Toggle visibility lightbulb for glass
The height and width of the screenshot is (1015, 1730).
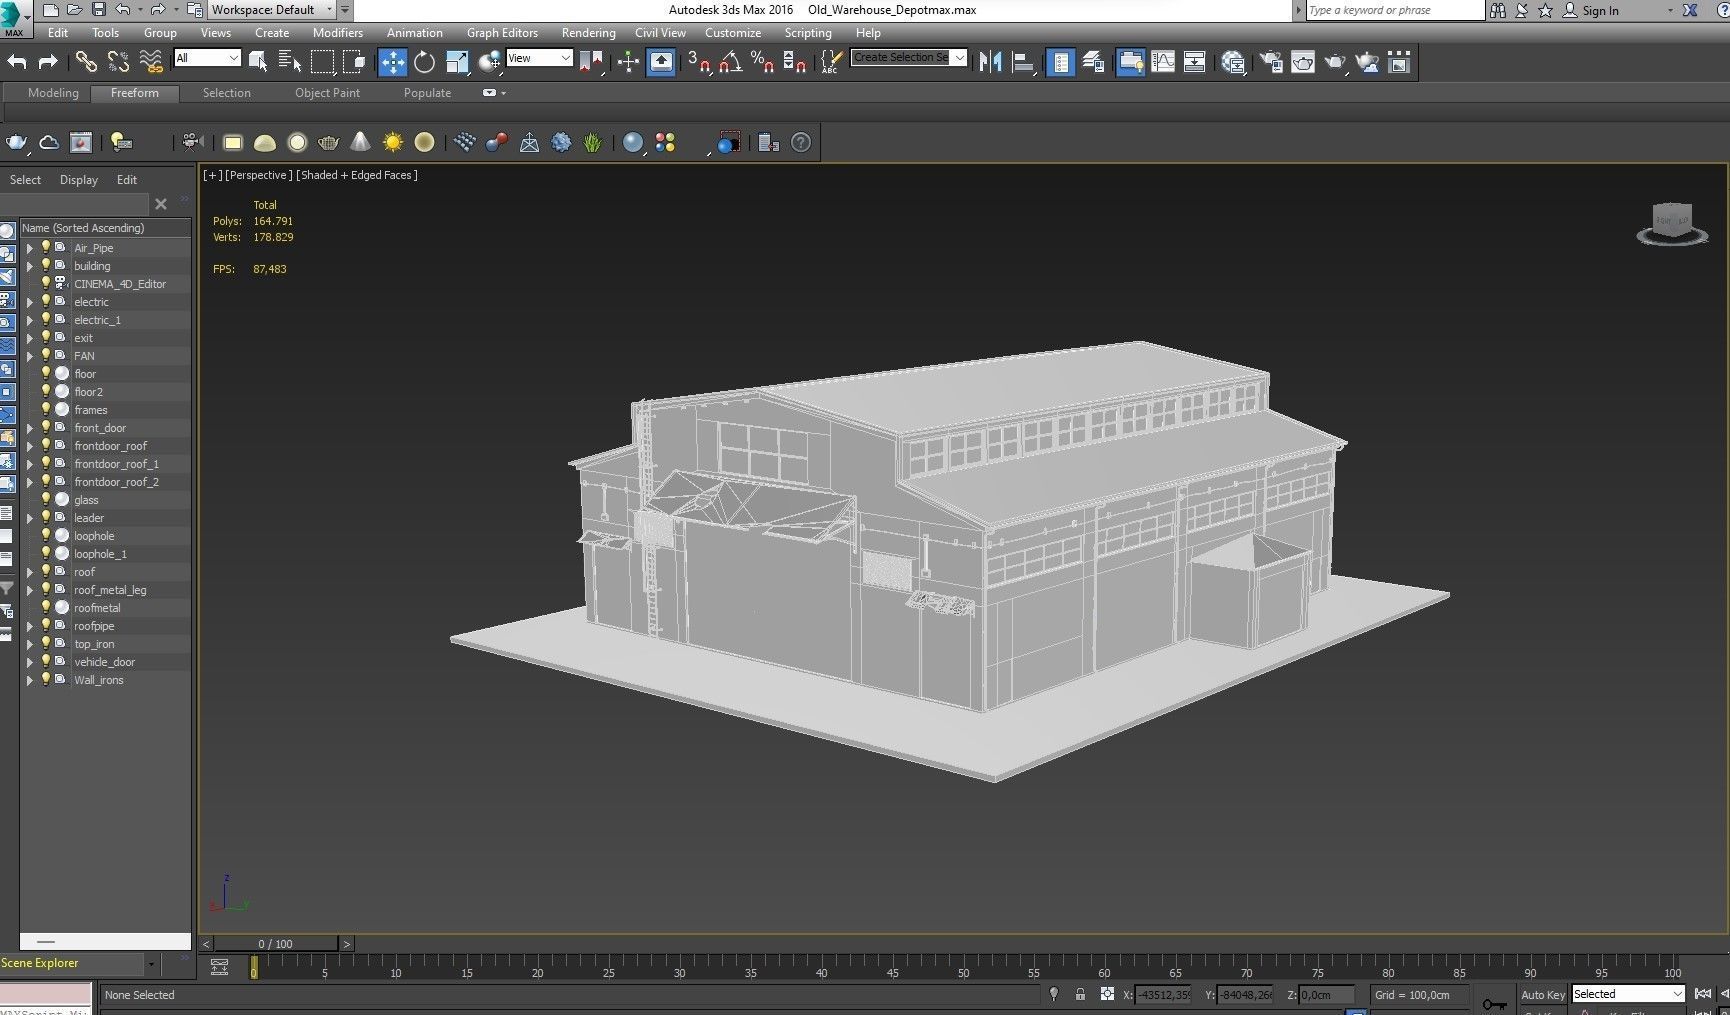click(x=45, y=499)
